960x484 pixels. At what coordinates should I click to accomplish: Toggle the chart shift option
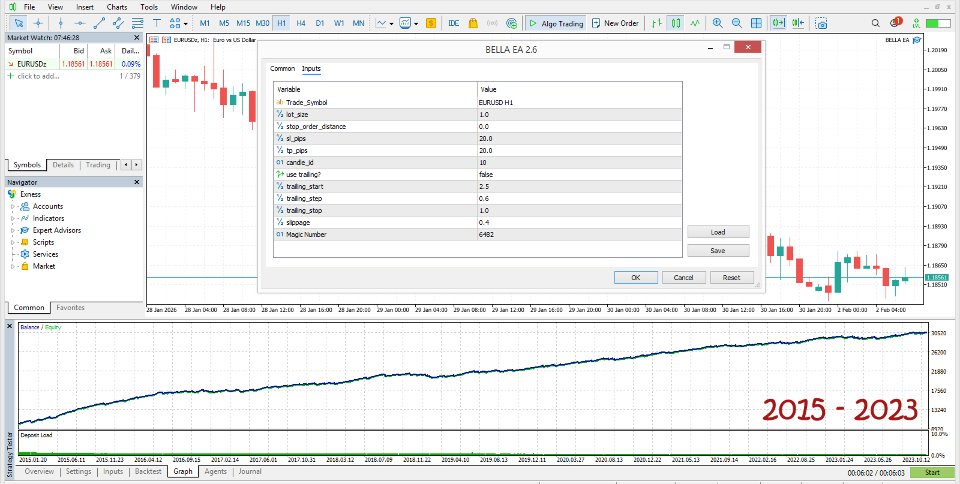[x=798, y=23]
